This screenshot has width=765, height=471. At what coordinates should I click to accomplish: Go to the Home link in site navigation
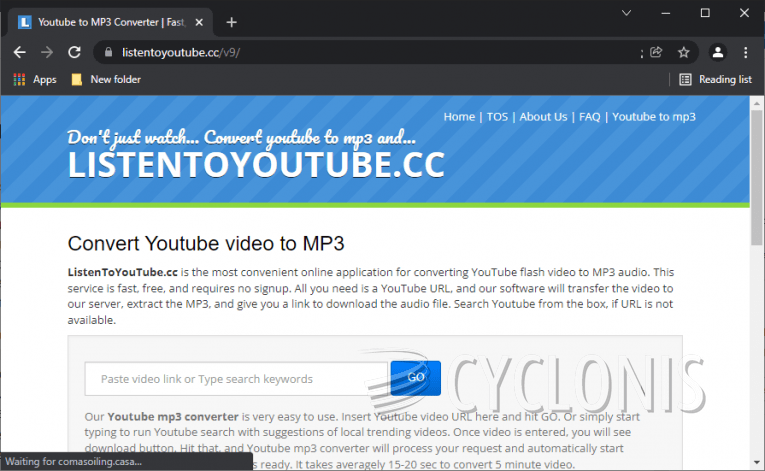pos(459,117)
